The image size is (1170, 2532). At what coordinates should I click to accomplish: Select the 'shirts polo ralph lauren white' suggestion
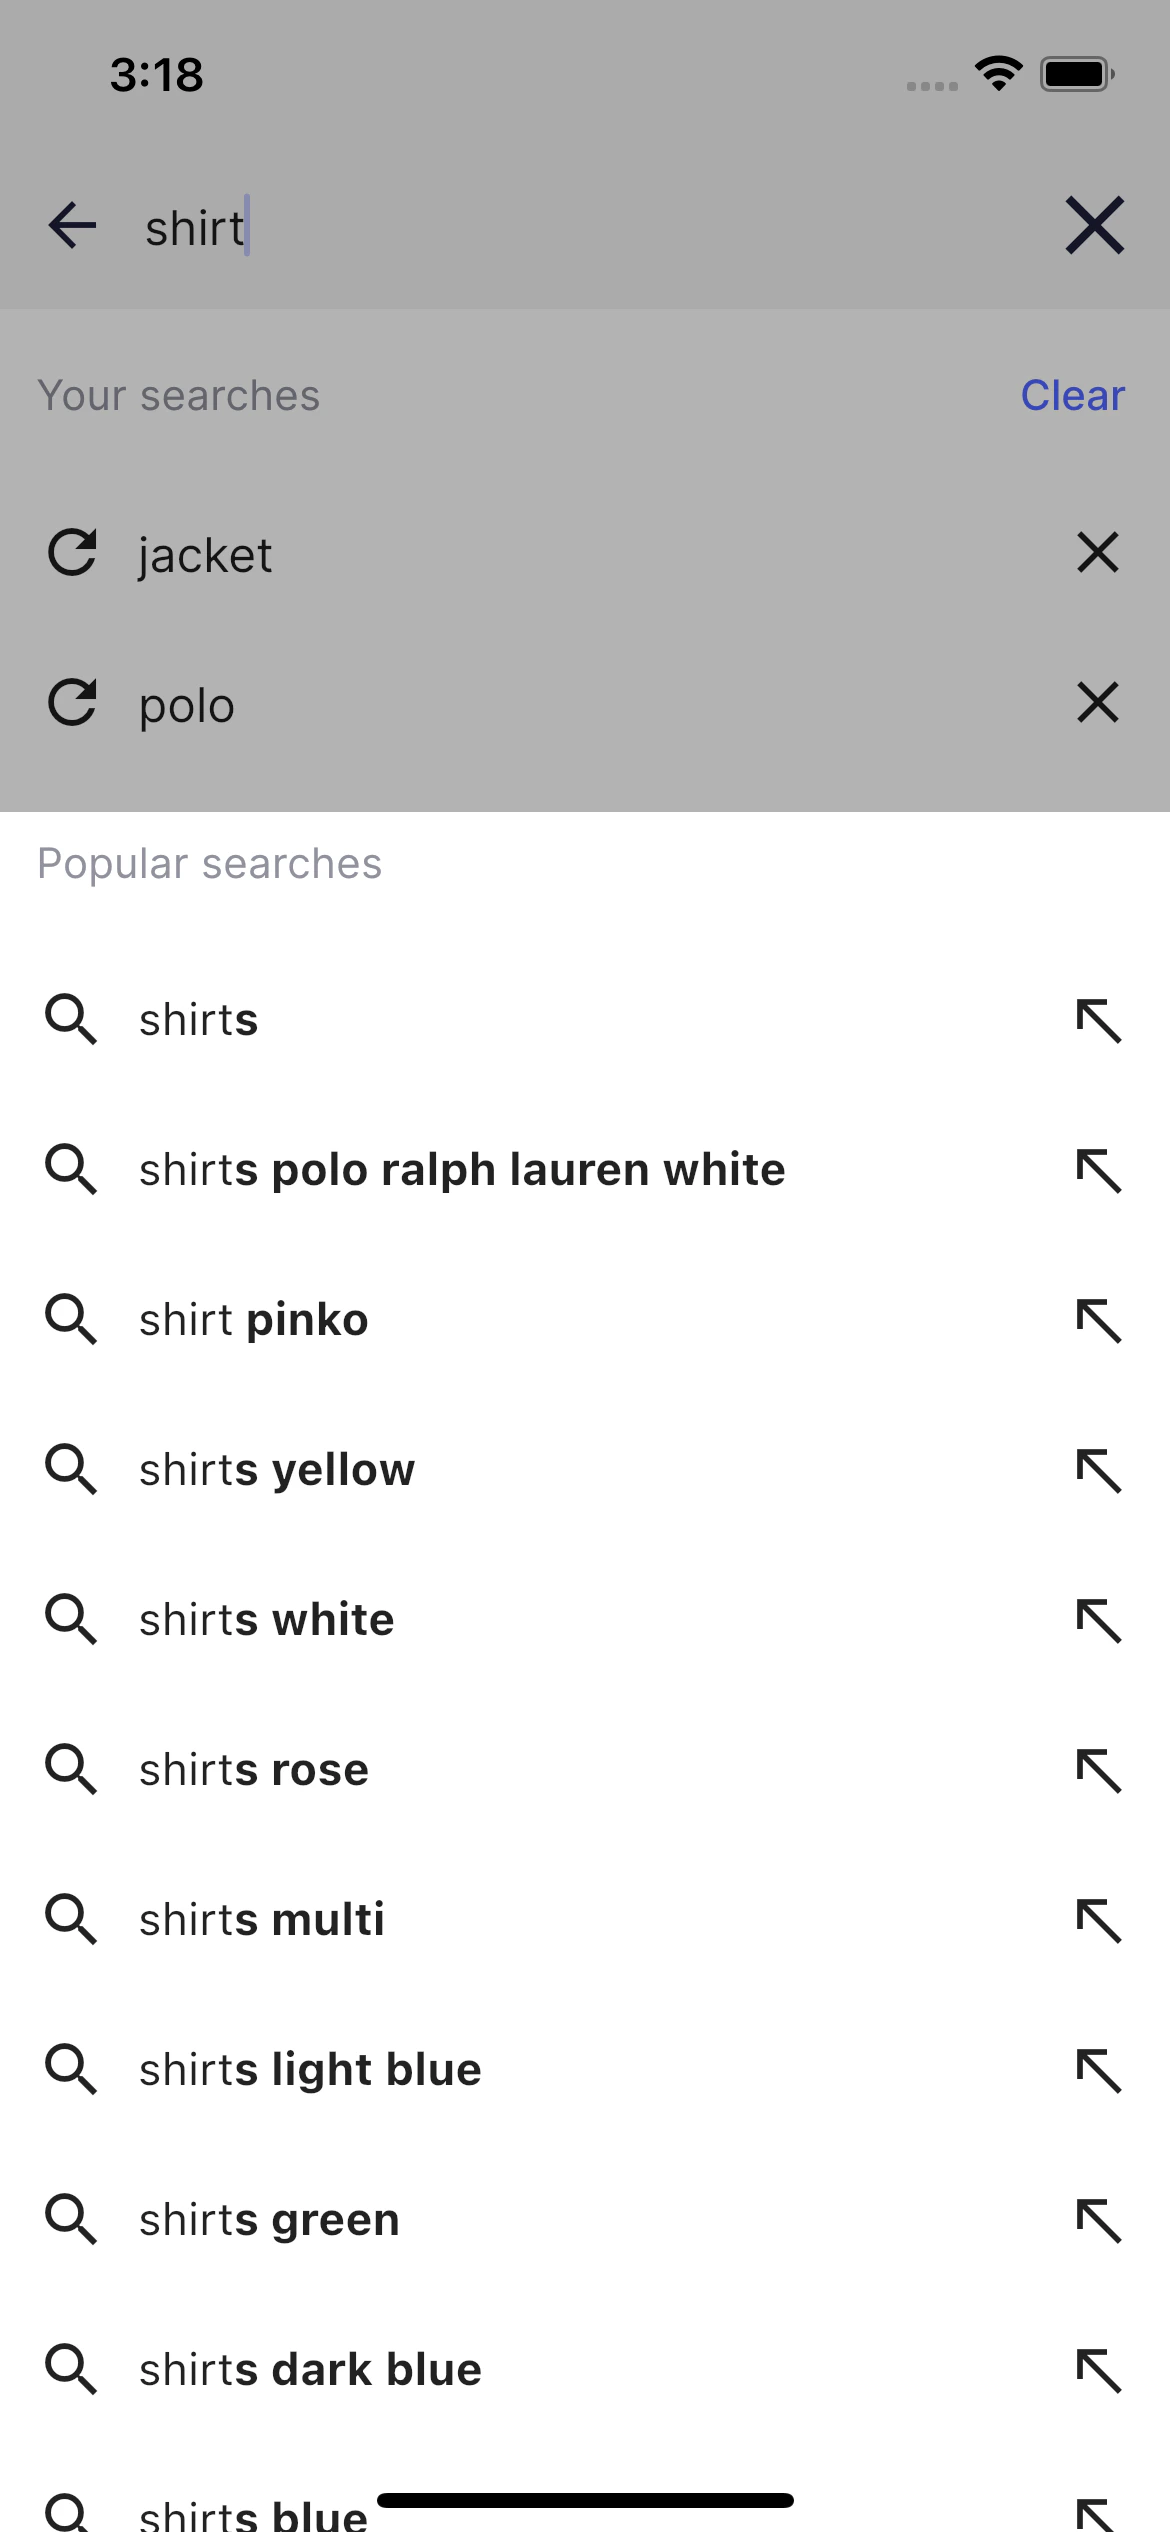(462, 1169)
